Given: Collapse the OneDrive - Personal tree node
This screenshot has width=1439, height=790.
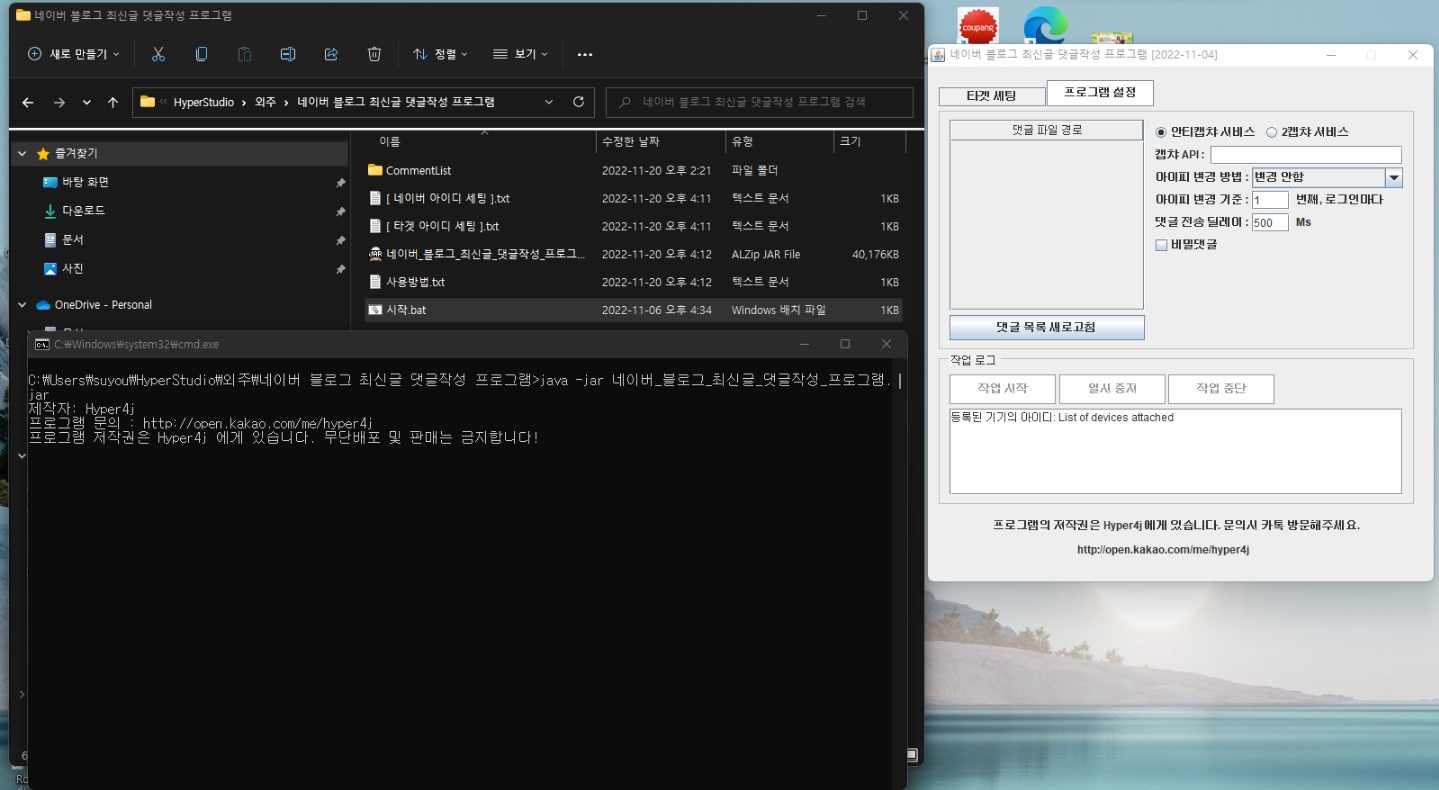Looking at the screenshot, I should point(22,305).
